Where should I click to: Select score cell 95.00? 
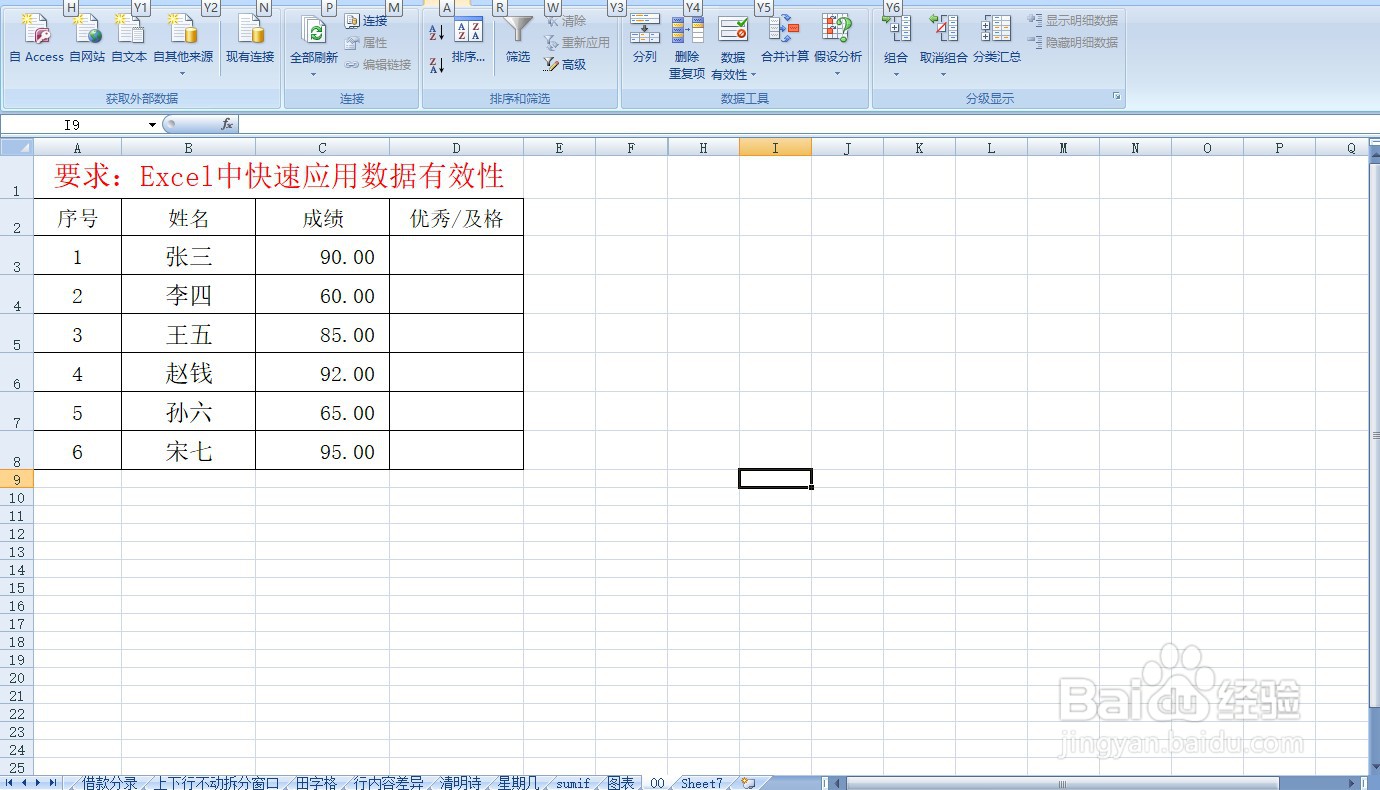[323, 451]
